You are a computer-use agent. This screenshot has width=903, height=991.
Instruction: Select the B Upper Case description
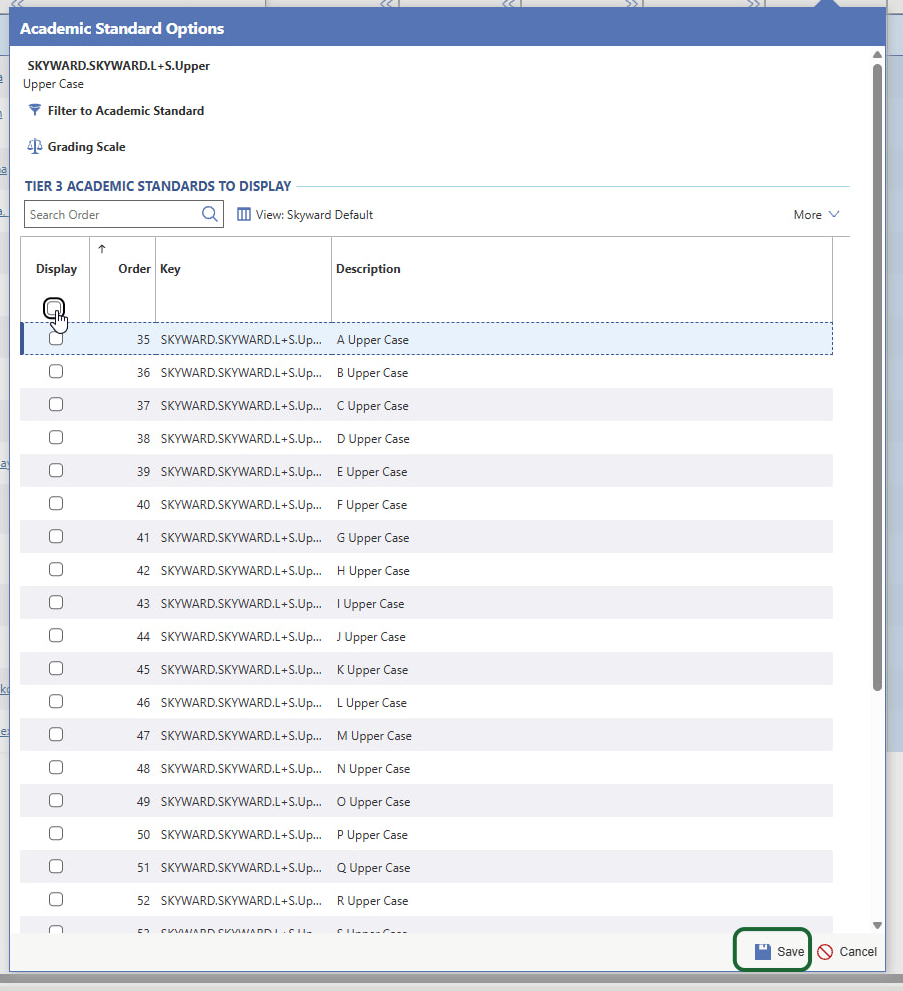pos(372,373)
